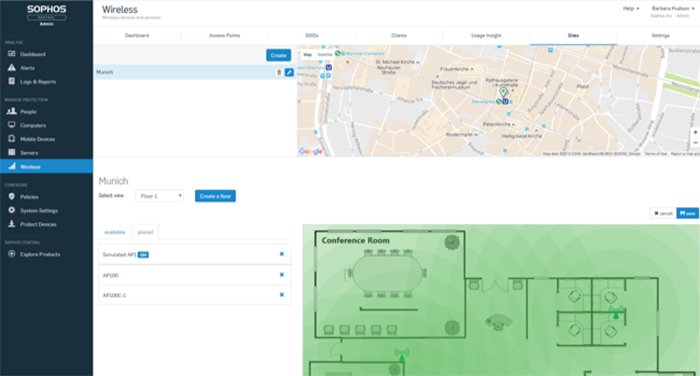Click the Sophos Central logo
The height and width of the screenshot is (376, 700).
point(46,15)
